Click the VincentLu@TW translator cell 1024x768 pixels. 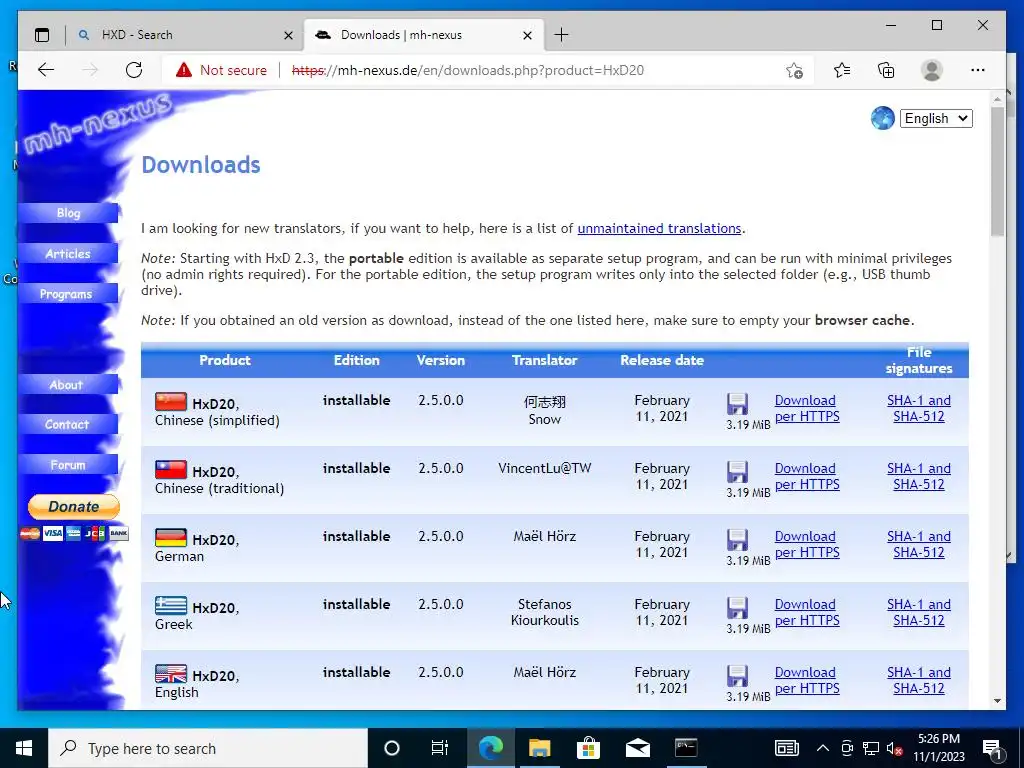545,468
